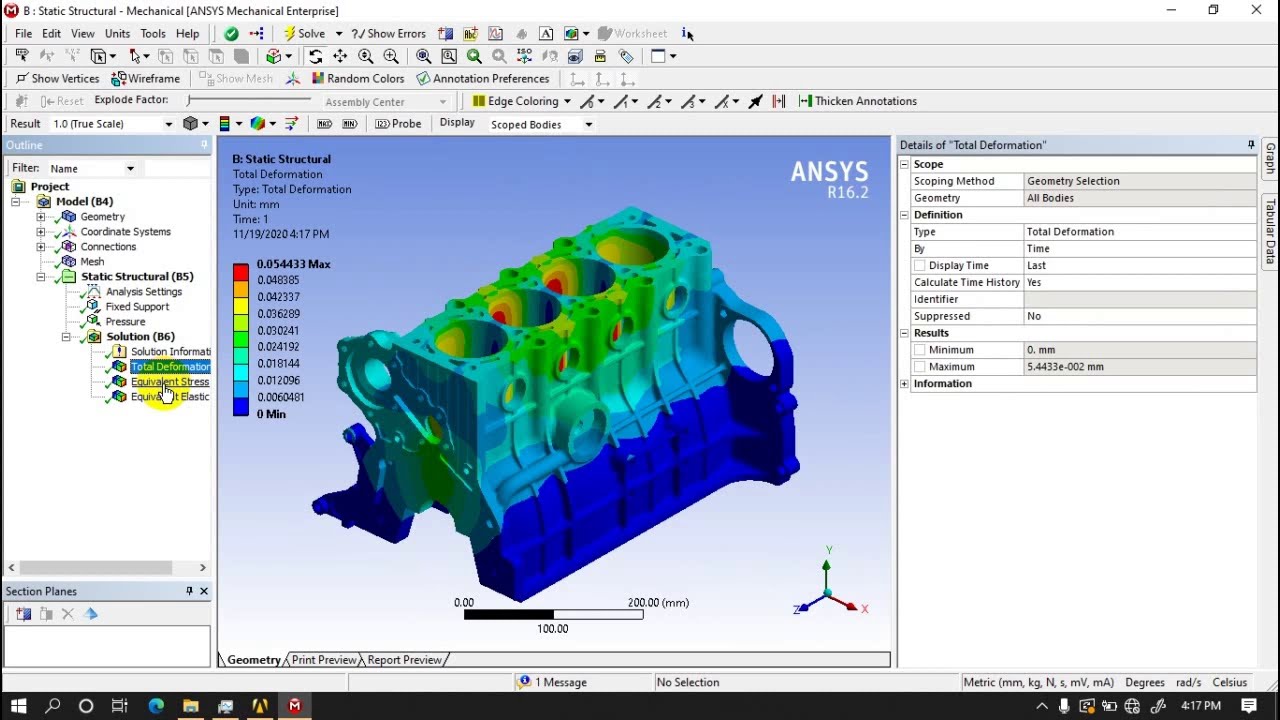Open the Help menu
The image size is (1280, 720).
tap(188, 33)
